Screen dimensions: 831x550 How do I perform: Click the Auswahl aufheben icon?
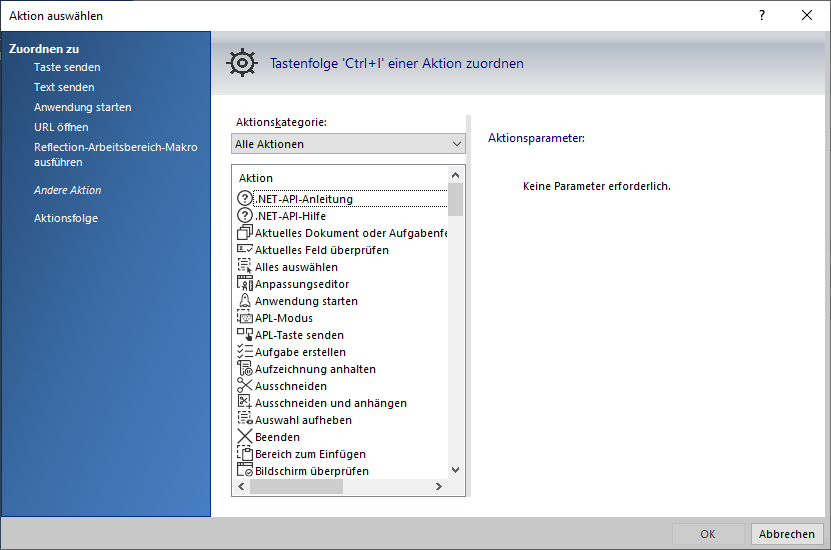click(244, 419)
